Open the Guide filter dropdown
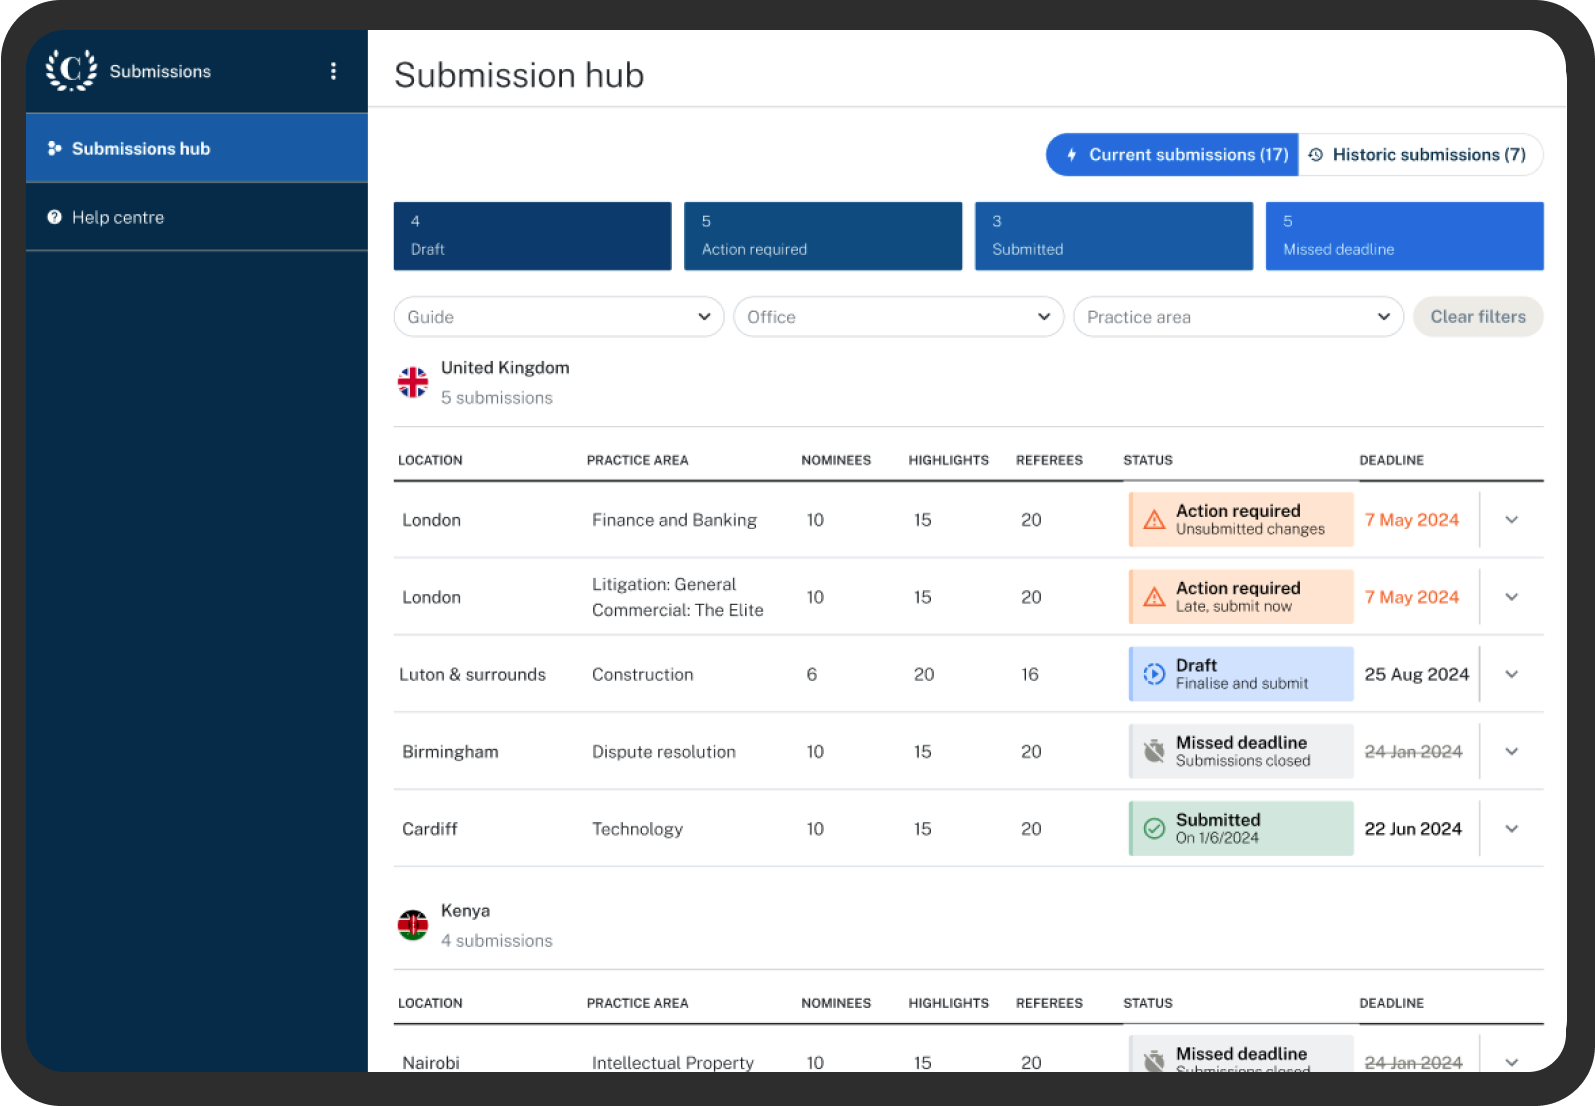Screen dimensions: 1595x1106 [x=559, y=317]
